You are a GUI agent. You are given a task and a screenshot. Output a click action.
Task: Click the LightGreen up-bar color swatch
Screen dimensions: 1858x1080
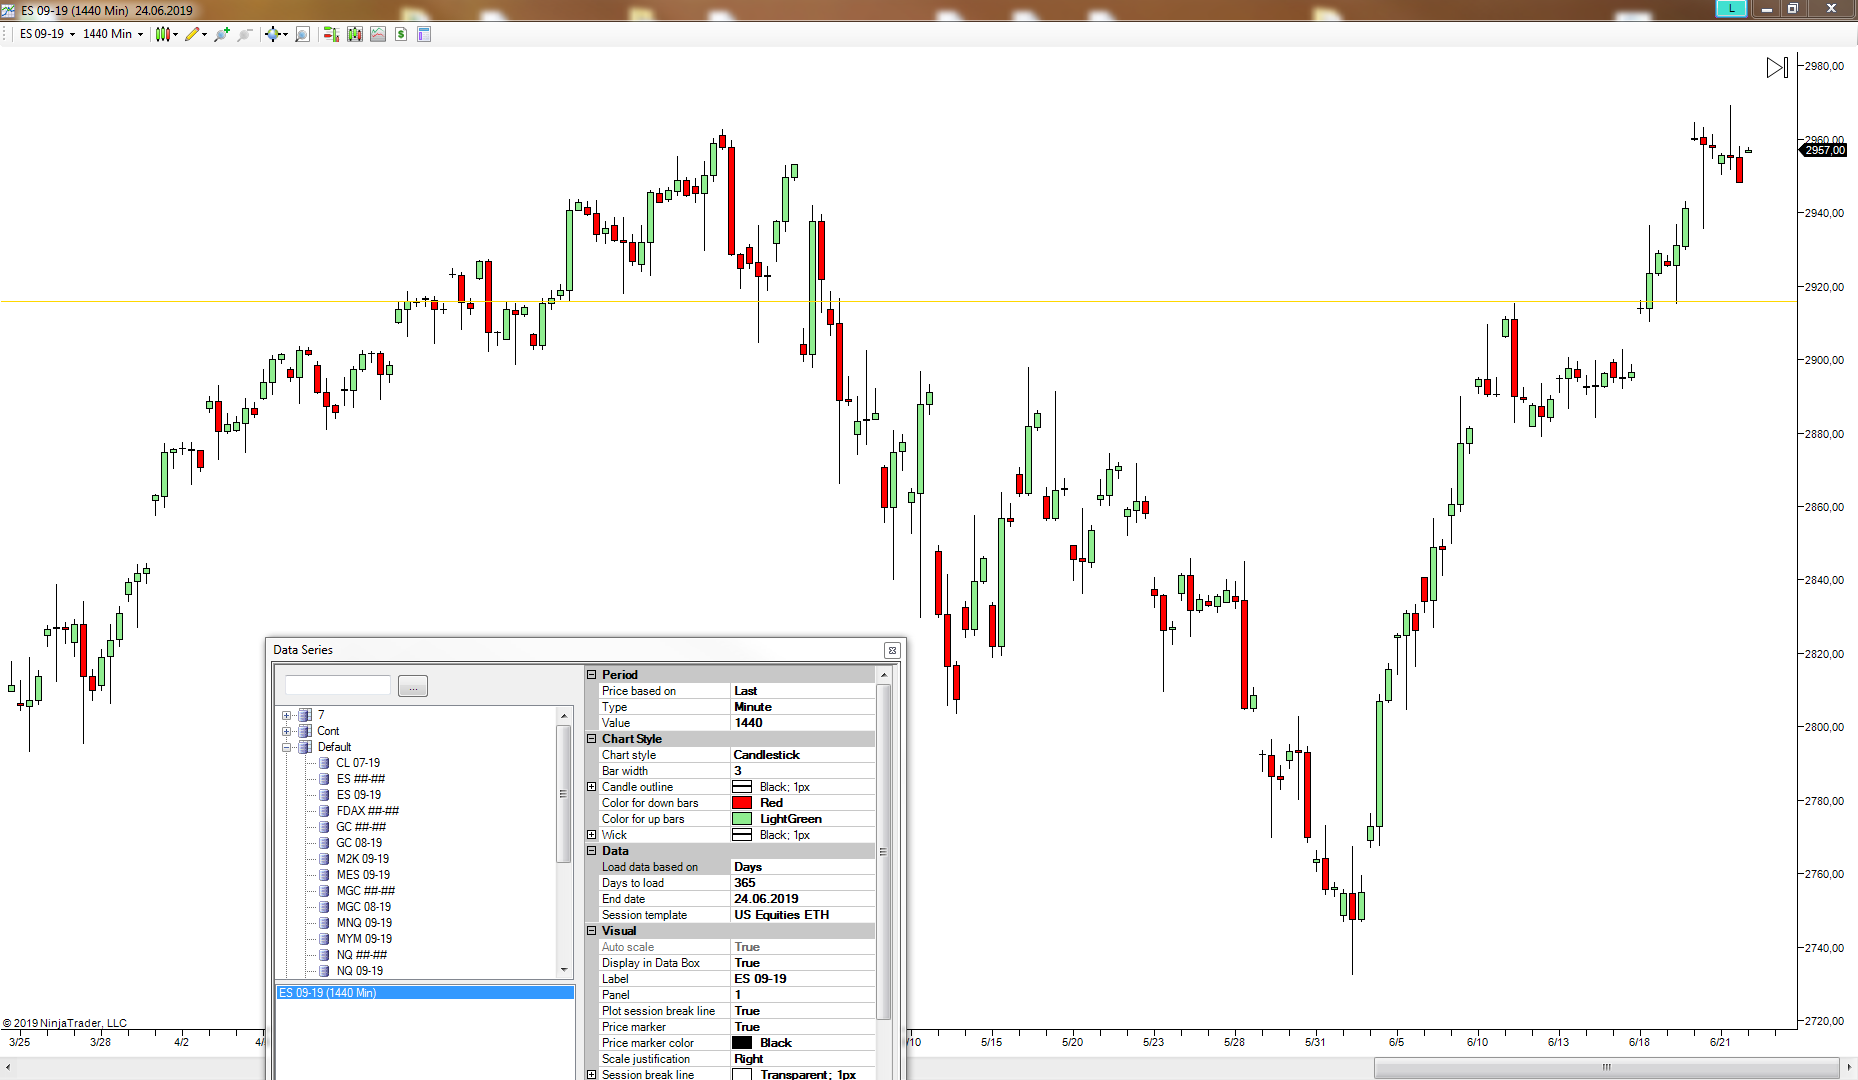[x=742, y=819]
